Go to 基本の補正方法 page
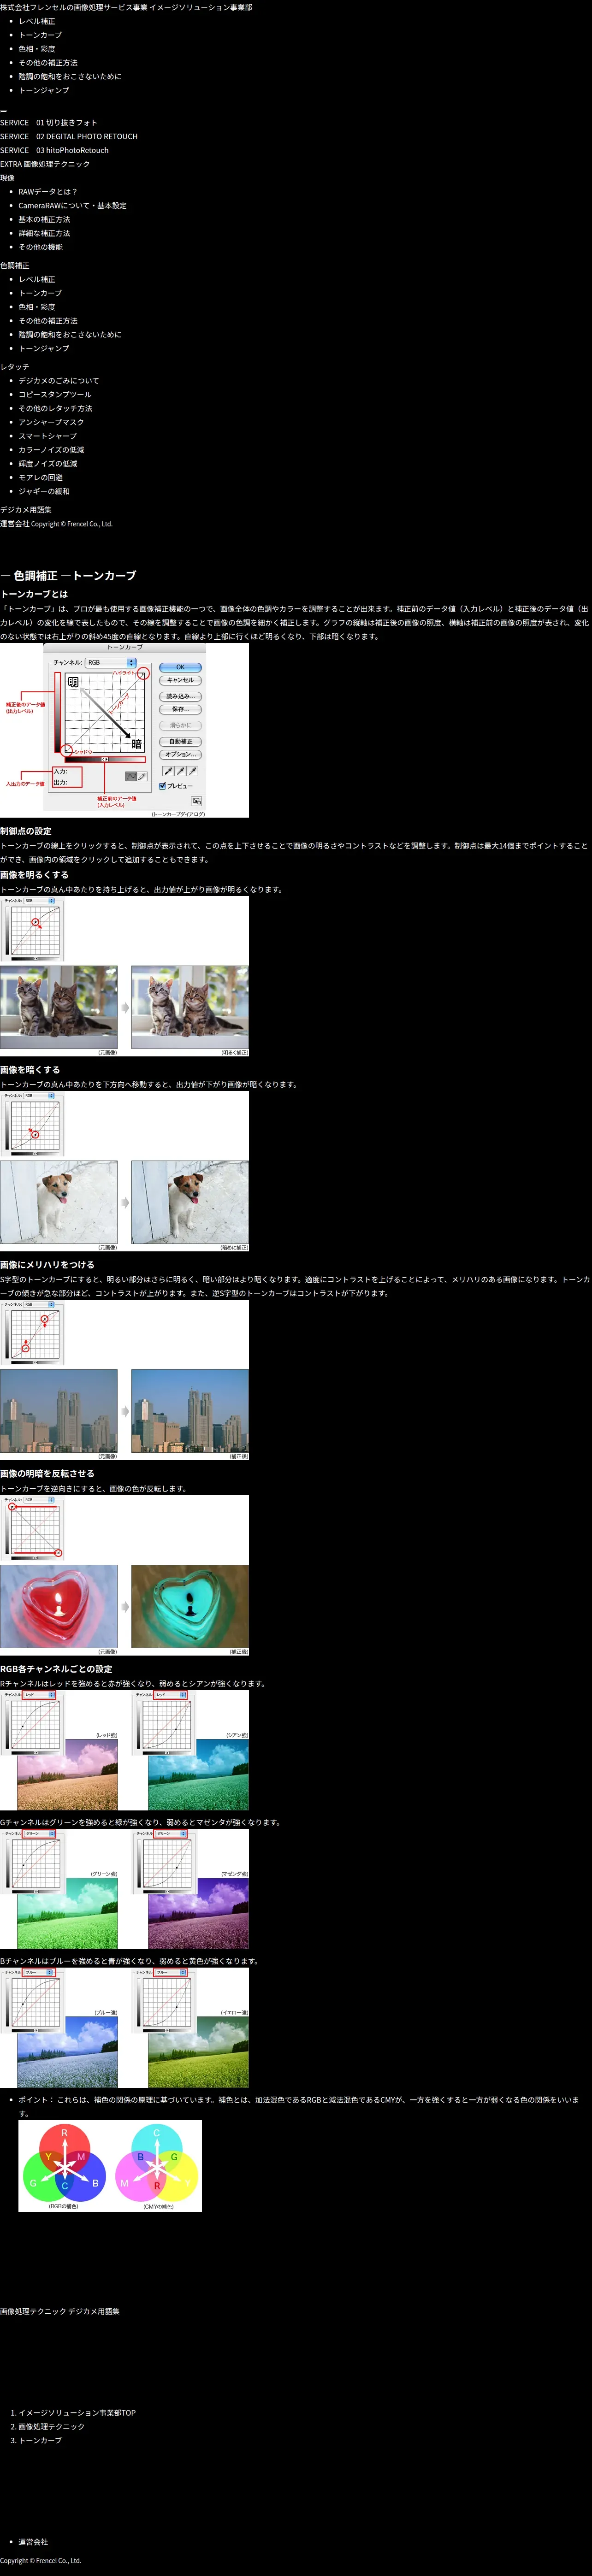The height and width of the screenshot is (2576, 592). 44,220
